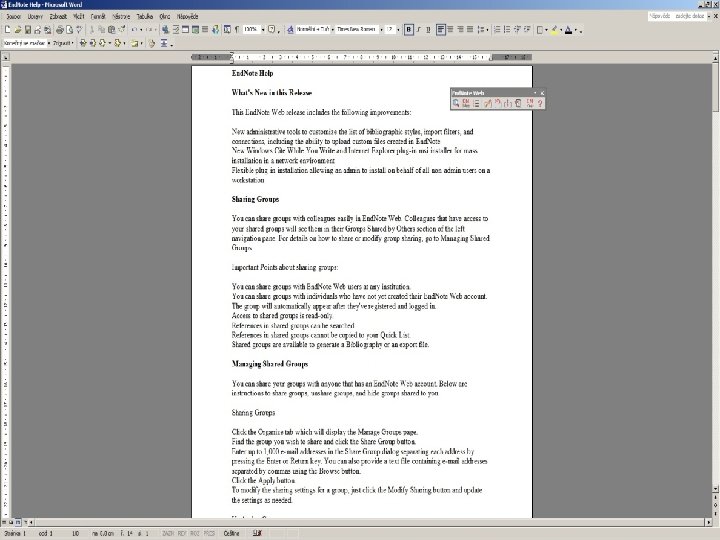Open the EndNote Web toolbar options arrow
This screenshot has height=540, width=720.
(x=535, y=93)
